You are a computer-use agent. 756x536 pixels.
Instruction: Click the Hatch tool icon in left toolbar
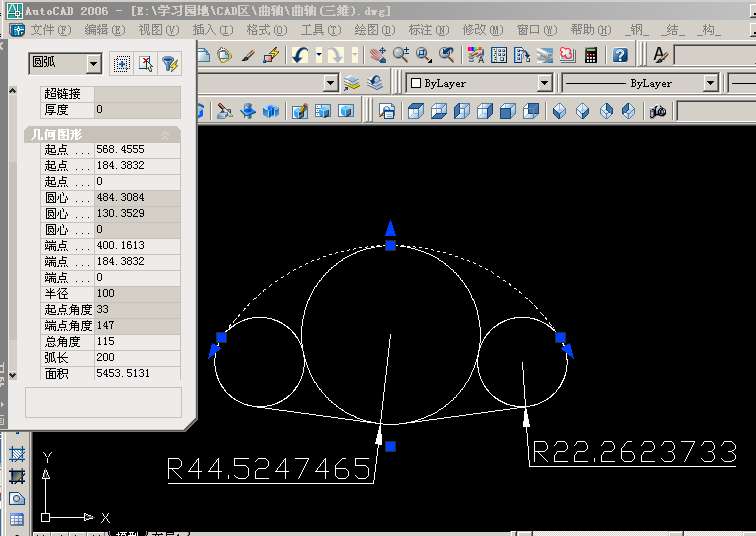pos(17,454)
